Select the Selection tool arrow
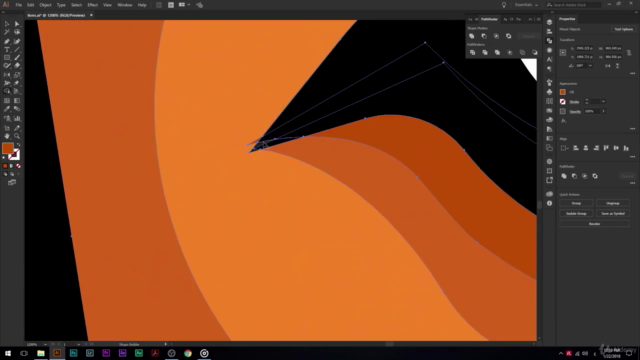Viewport: 640px width, 360px height. tap(7, 24)
